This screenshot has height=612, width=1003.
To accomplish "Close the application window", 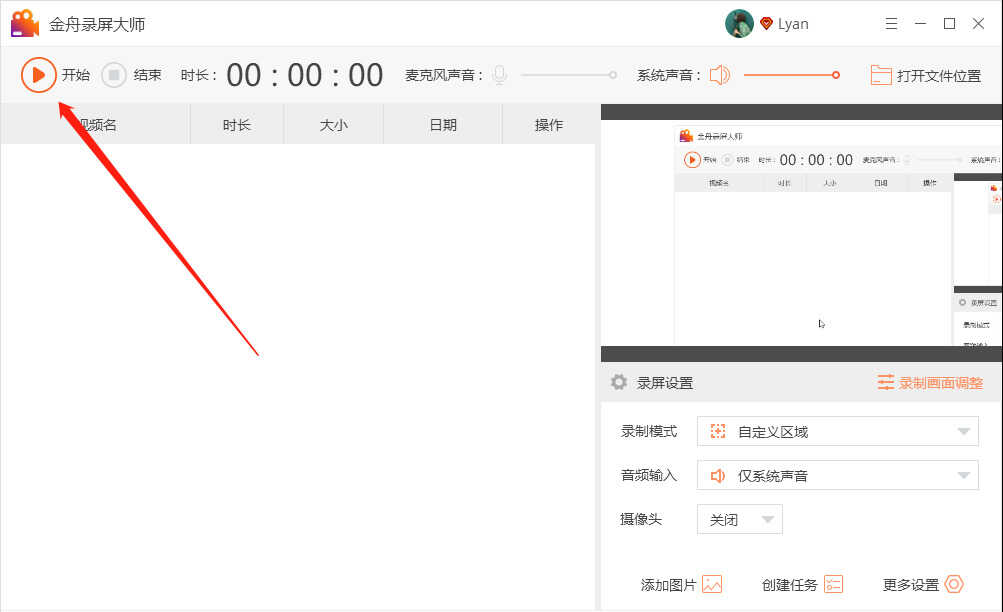I will click(x=978, y=24).
